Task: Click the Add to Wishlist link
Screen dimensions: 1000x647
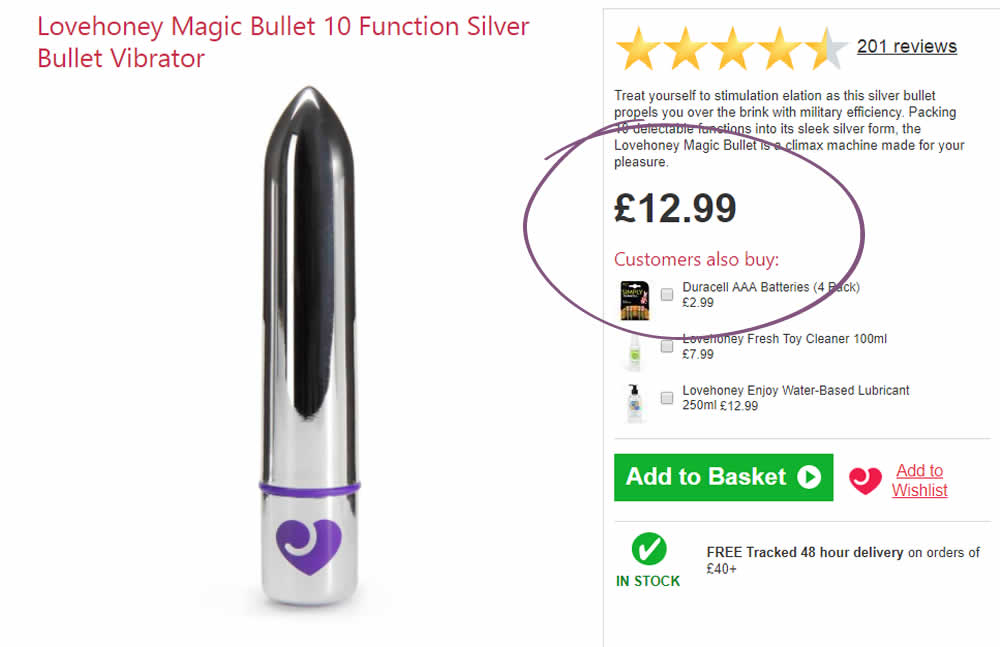Action: (919, 480)
